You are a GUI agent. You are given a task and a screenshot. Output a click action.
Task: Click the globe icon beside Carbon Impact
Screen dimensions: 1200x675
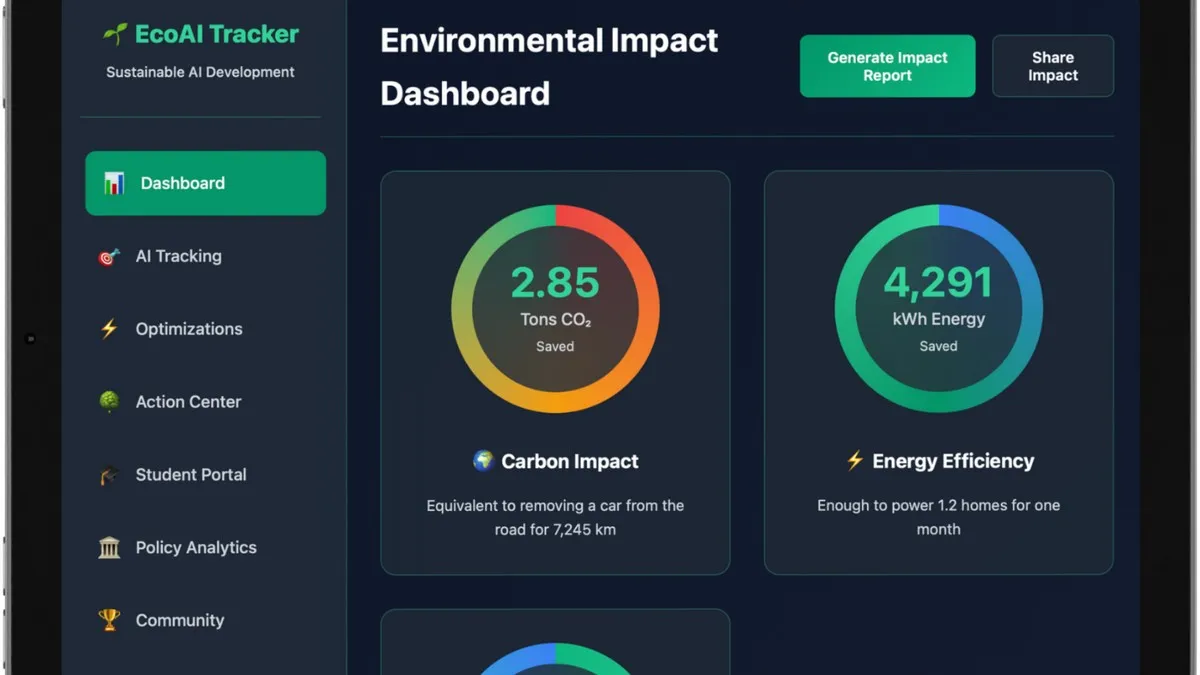[483, 461]
